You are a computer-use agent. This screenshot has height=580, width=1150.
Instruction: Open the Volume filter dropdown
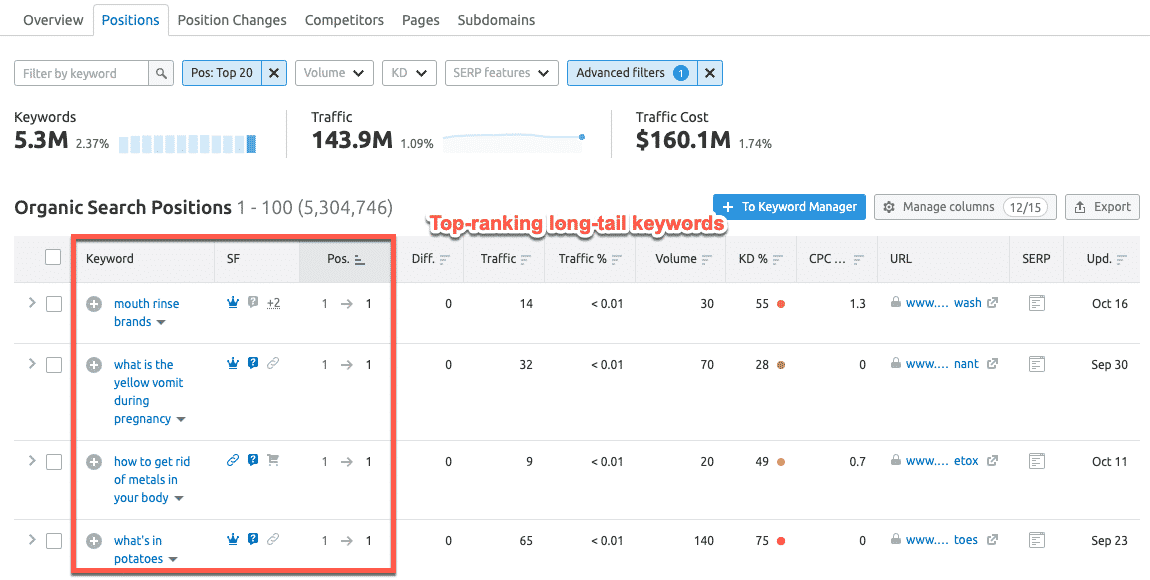click(334, 73)
